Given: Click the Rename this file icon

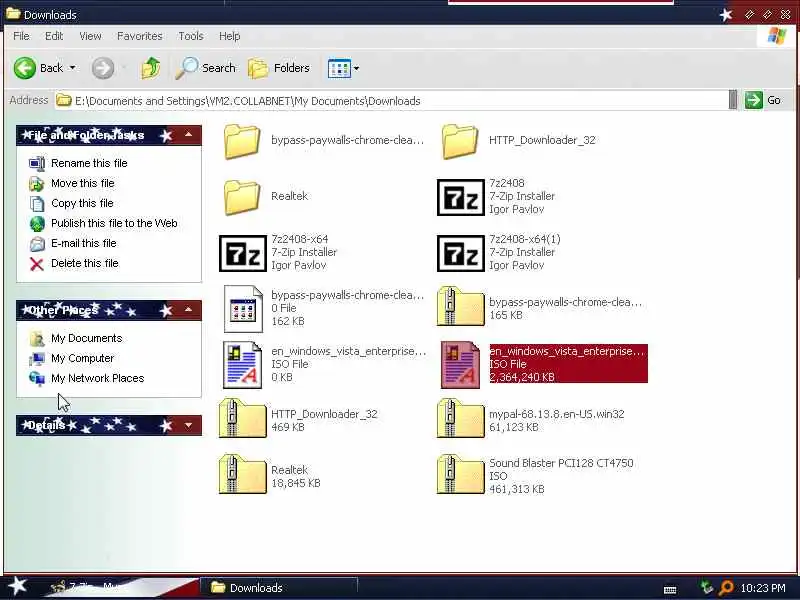Looking at the screenshot, I should coord(37,163).
